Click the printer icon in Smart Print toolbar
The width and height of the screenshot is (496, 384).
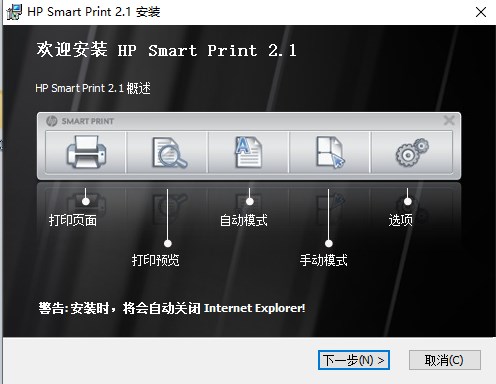coord(86,152)
